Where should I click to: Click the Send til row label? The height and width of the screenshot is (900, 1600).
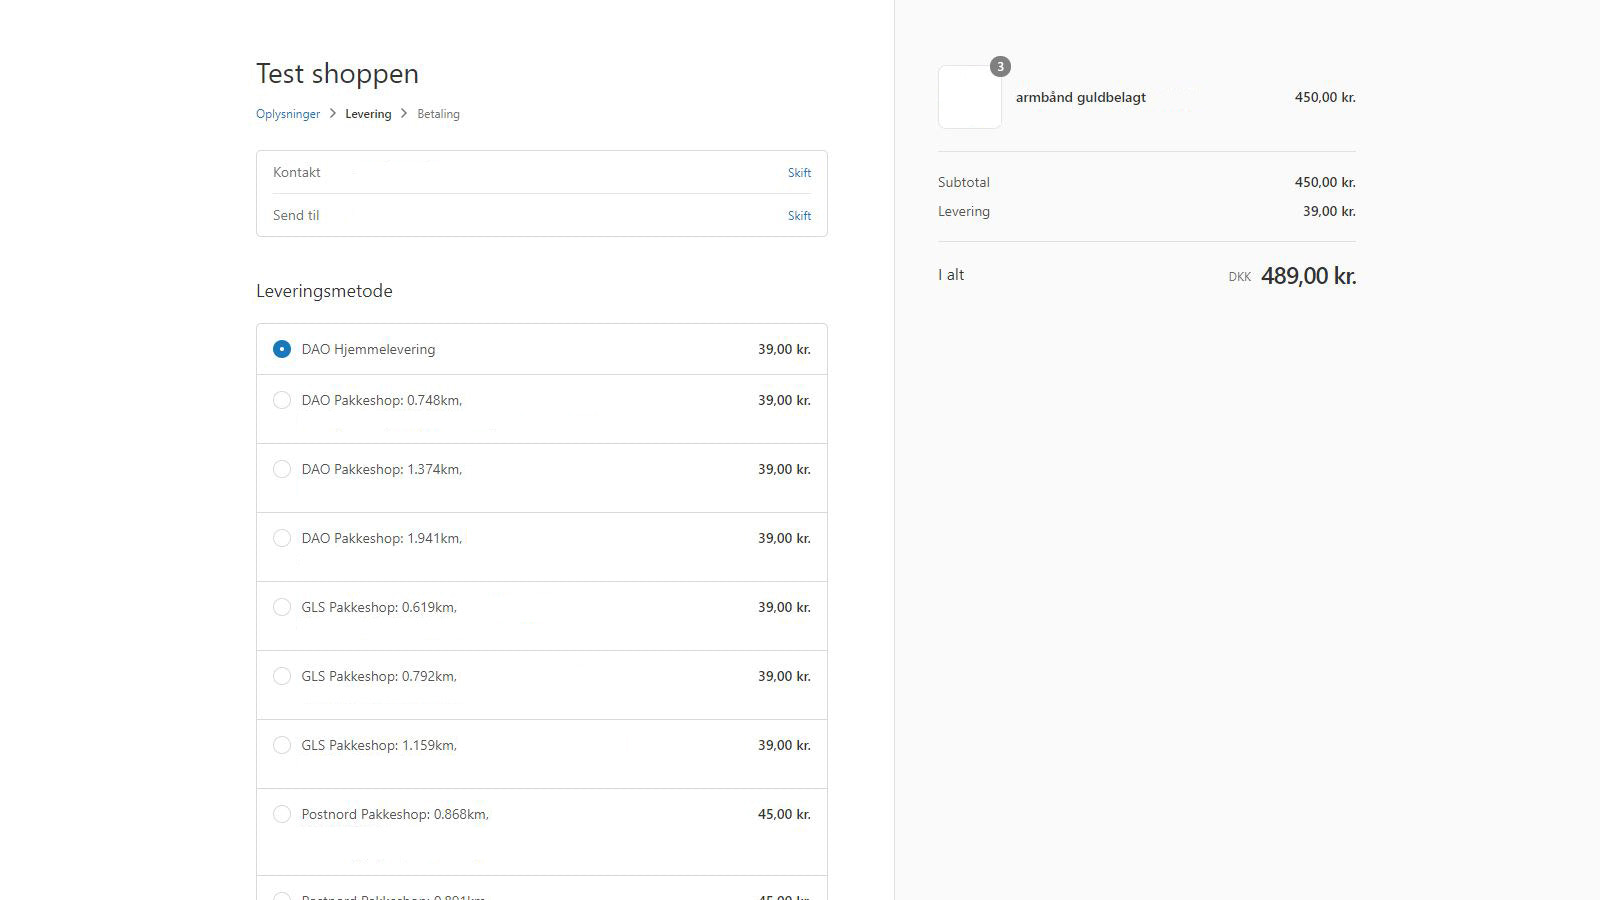pyautogui.click(x=296, y=215)
